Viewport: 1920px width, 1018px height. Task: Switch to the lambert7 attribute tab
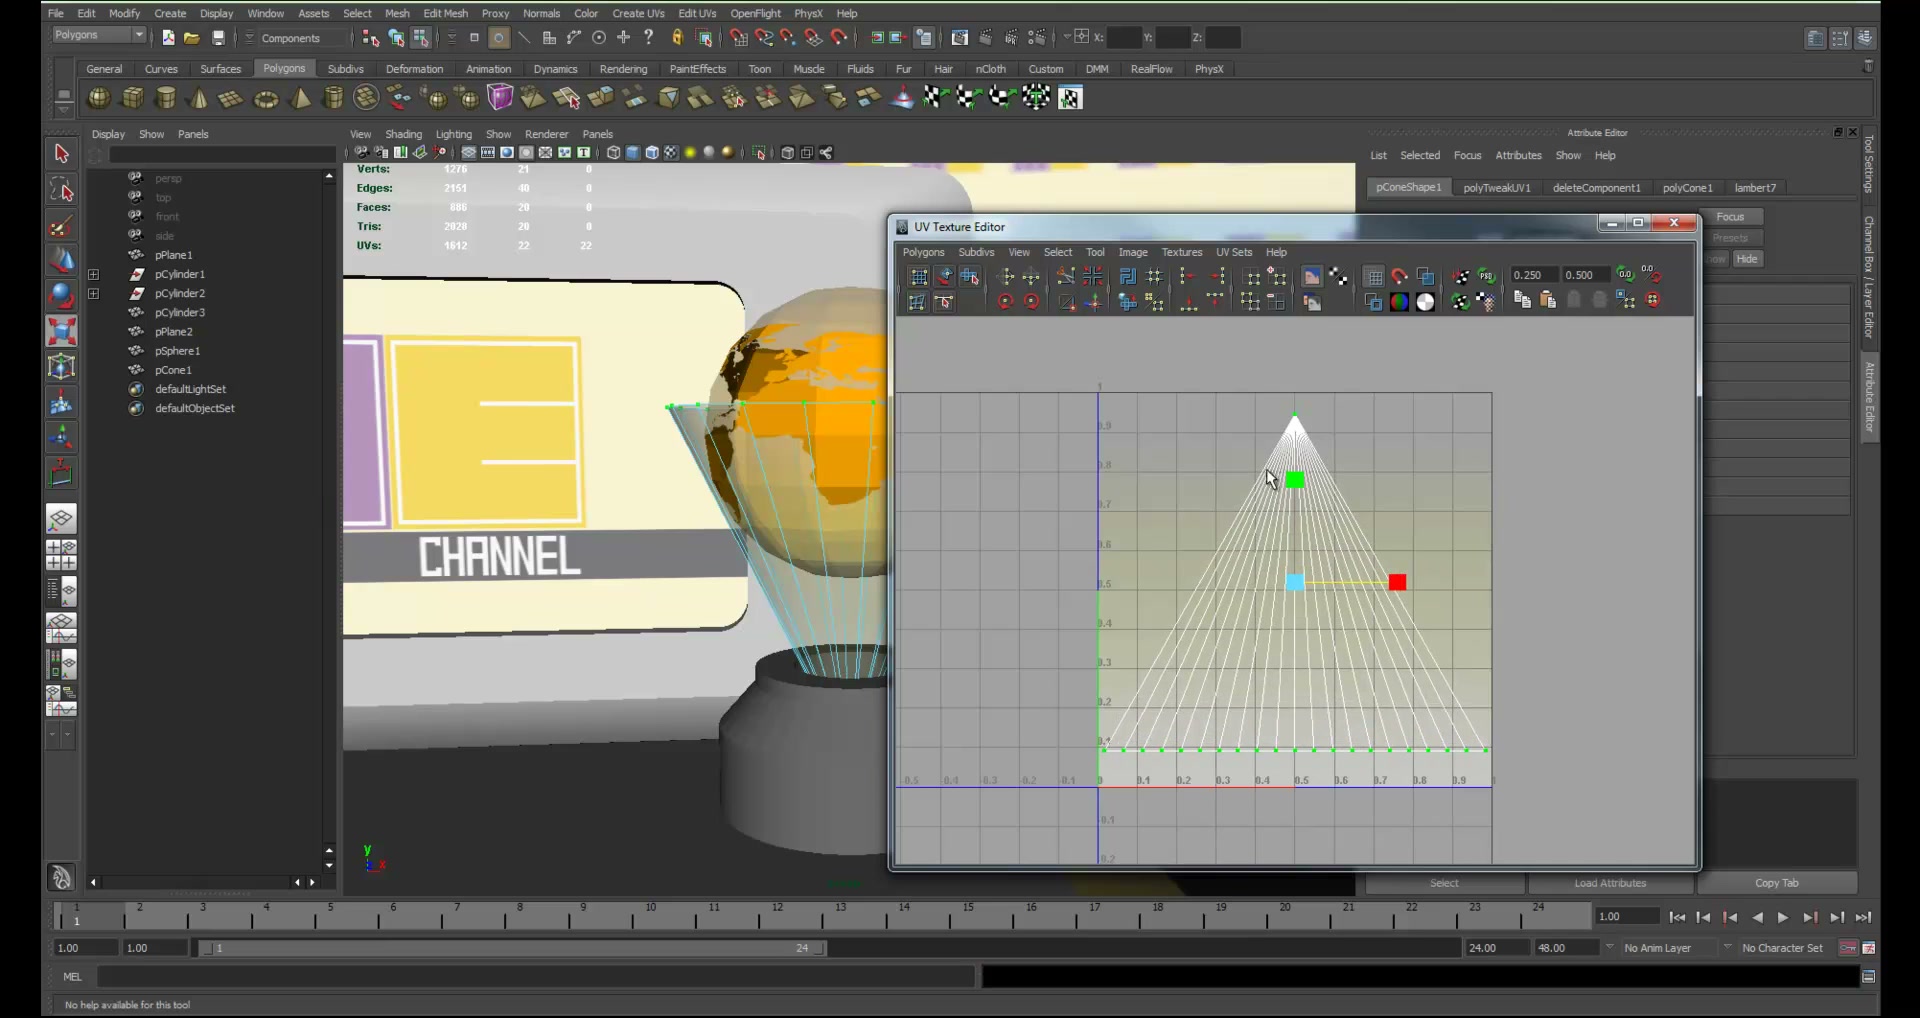[x=1755, y=188]
